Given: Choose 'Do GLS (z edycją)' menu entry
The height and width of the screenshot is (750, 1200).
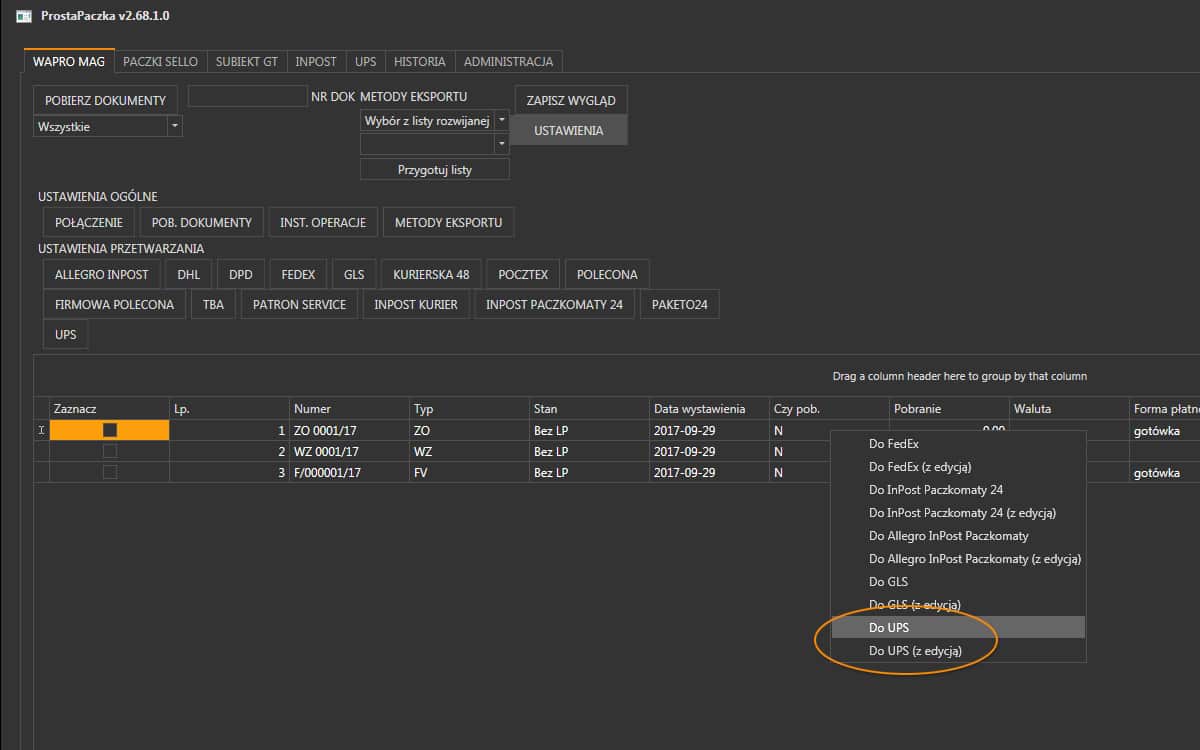Looking at the screenshot, I should (958, 604).
